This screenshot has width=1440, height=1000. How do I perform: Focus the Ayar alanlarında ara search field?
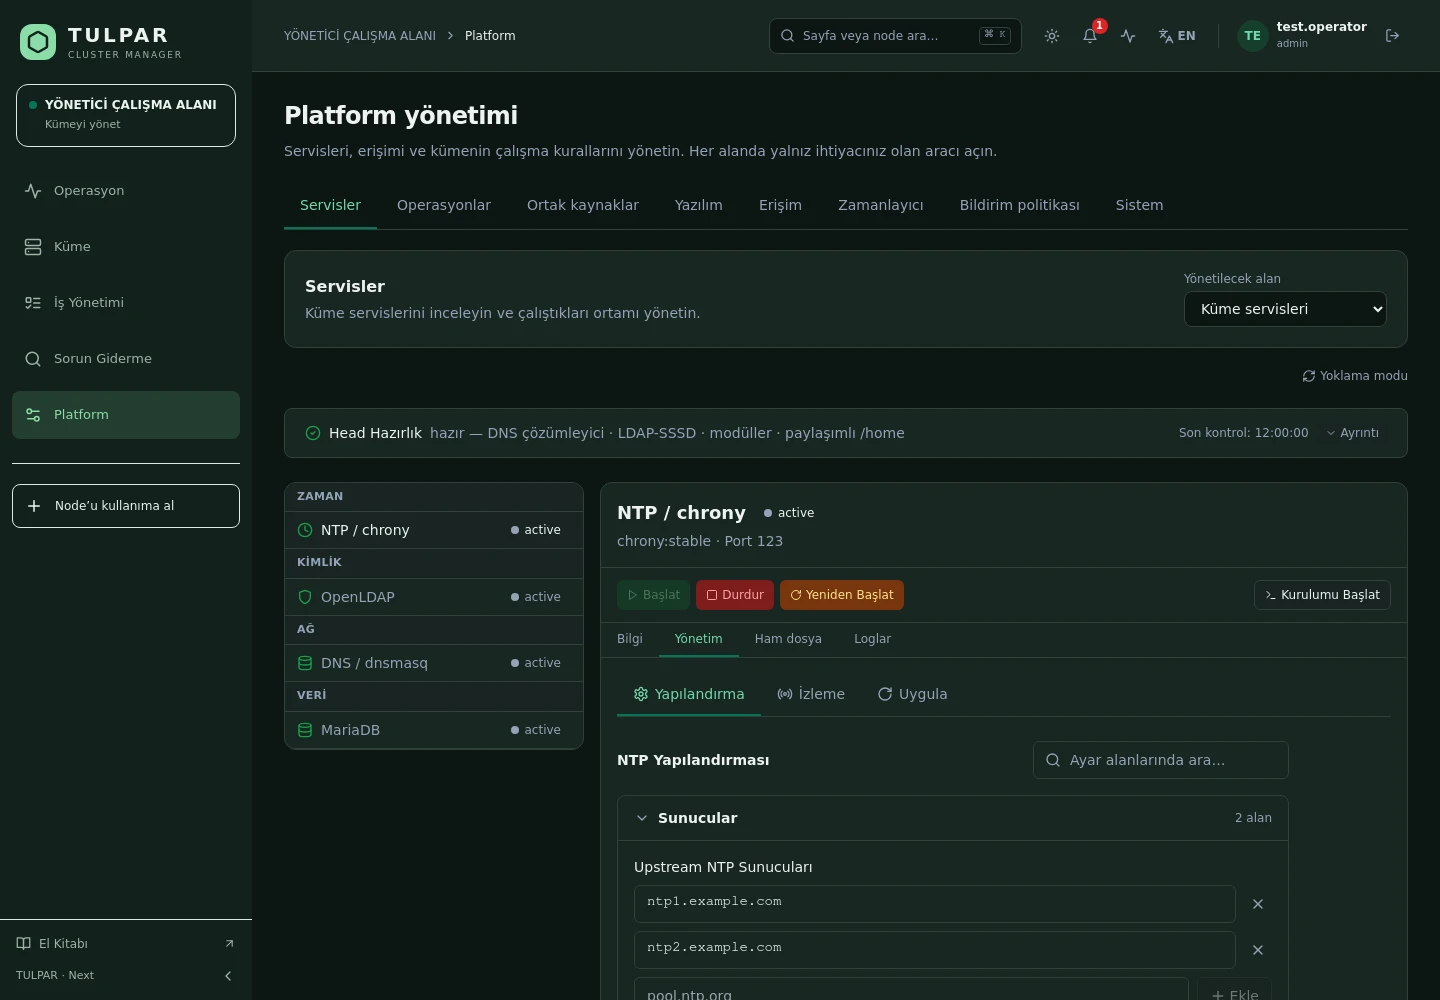pos(1161,760)
